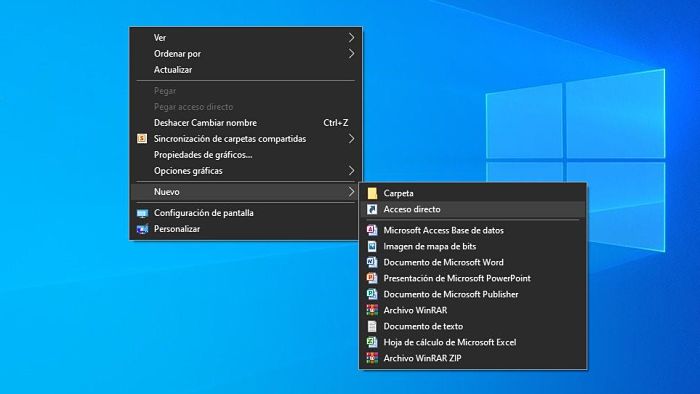Open the Ordenar por entry
The height and width of the screenshot is (394, 700).
click(246, 54)
